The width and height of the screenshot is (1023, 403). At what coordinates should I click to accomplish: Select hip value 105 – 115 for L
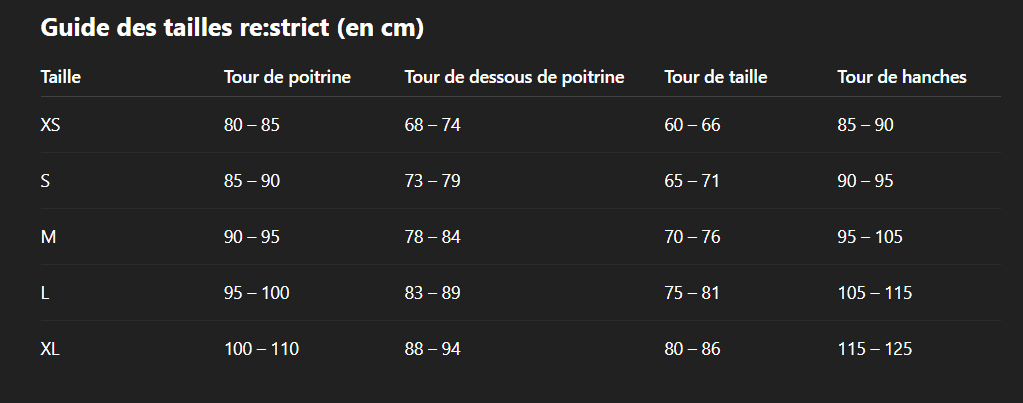(874, 293)
